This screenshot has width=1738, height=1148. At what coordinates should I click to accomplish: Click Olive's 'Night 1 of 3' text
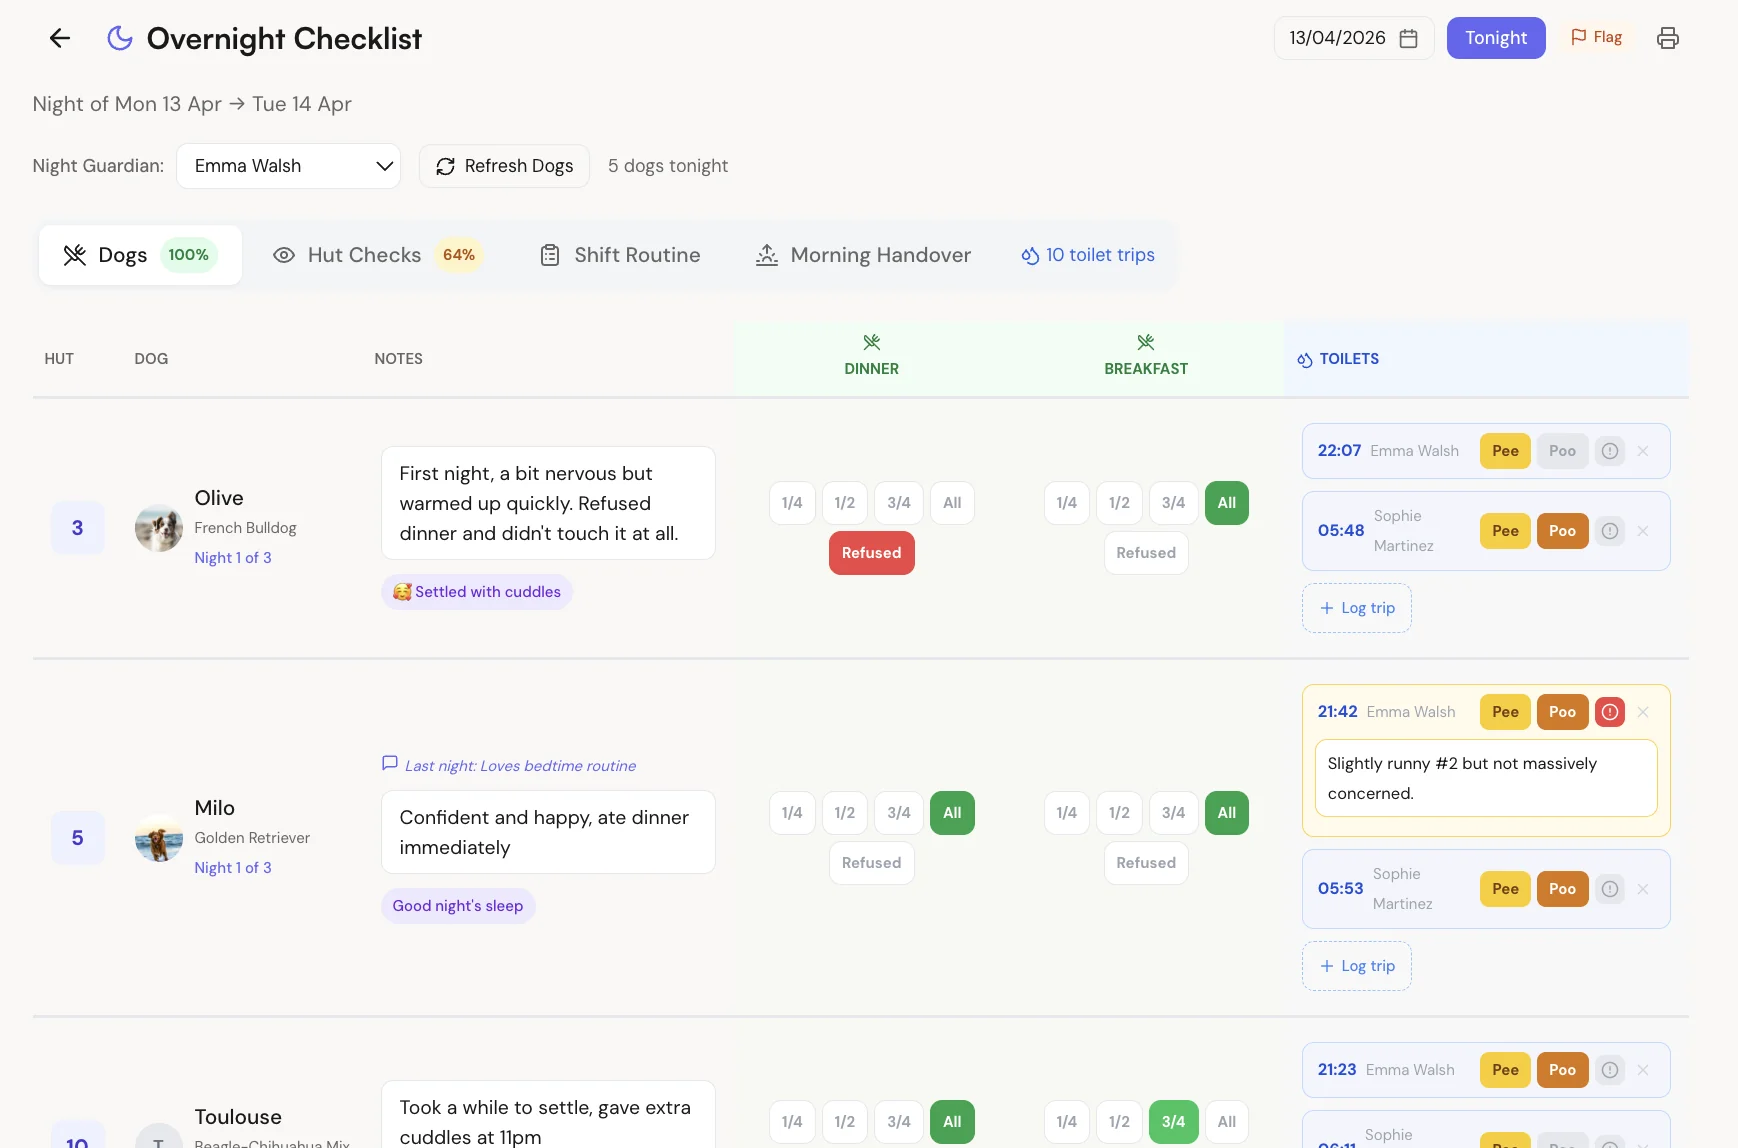coord(233,558)
